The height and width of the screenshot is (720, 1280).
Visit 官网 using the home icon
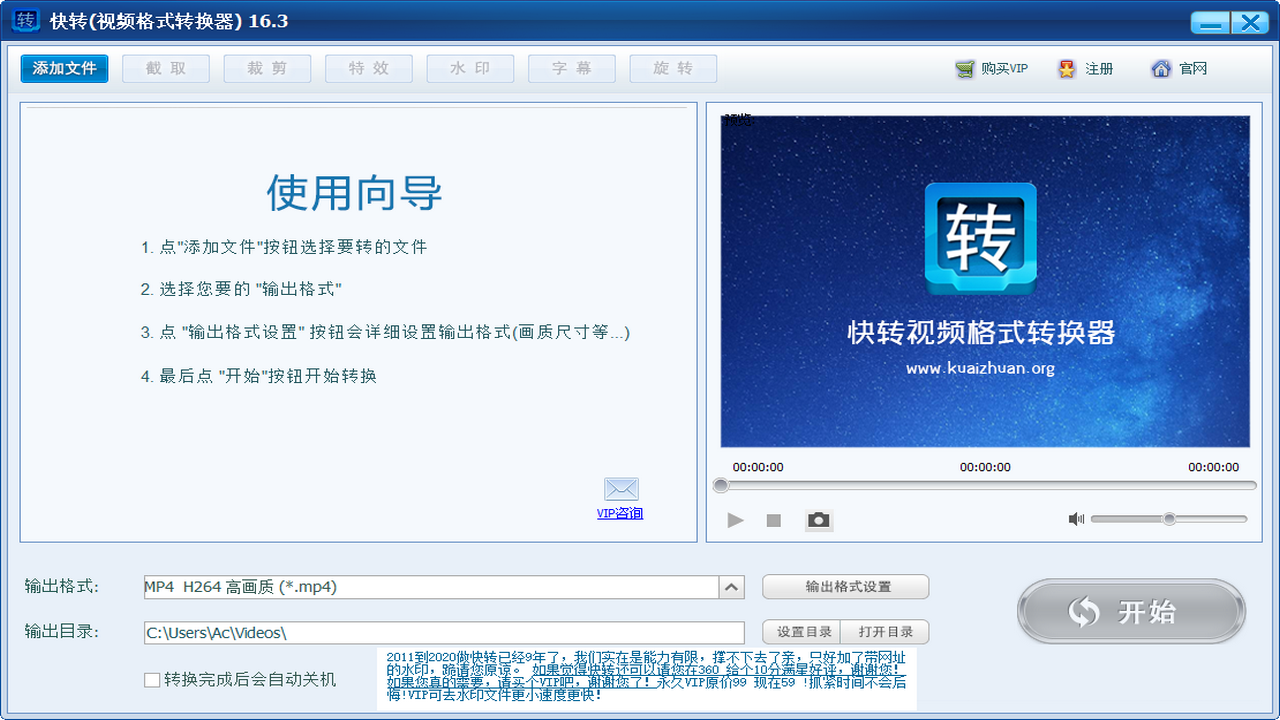[1161, 68]
